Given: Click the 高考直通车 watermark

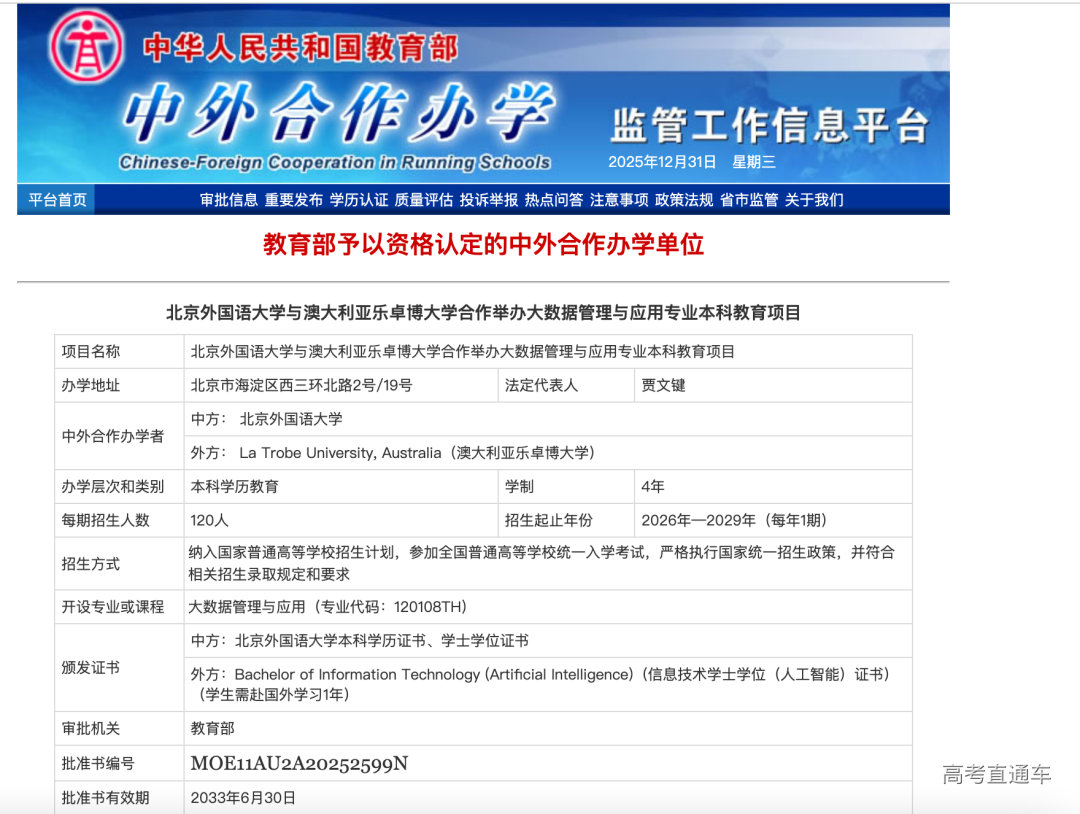Looking at the screenshot, I should click(996, 774).
